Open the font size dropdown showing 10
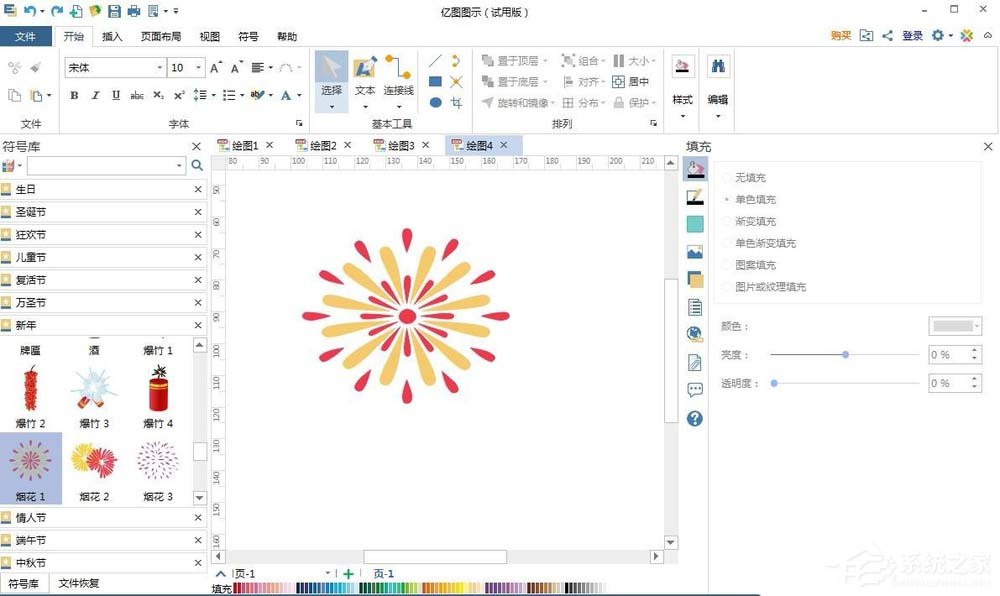Screen dimensions: 1000x596 coord(197,67)
